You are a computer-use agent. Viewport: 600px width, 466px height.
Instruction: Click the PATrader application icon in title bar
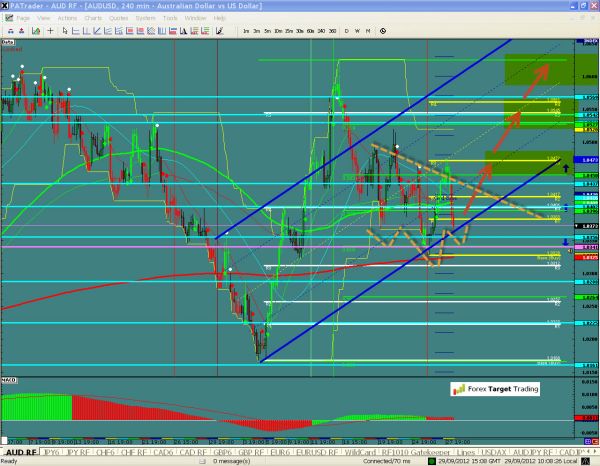pyautogui.click(x=6, y=5)
